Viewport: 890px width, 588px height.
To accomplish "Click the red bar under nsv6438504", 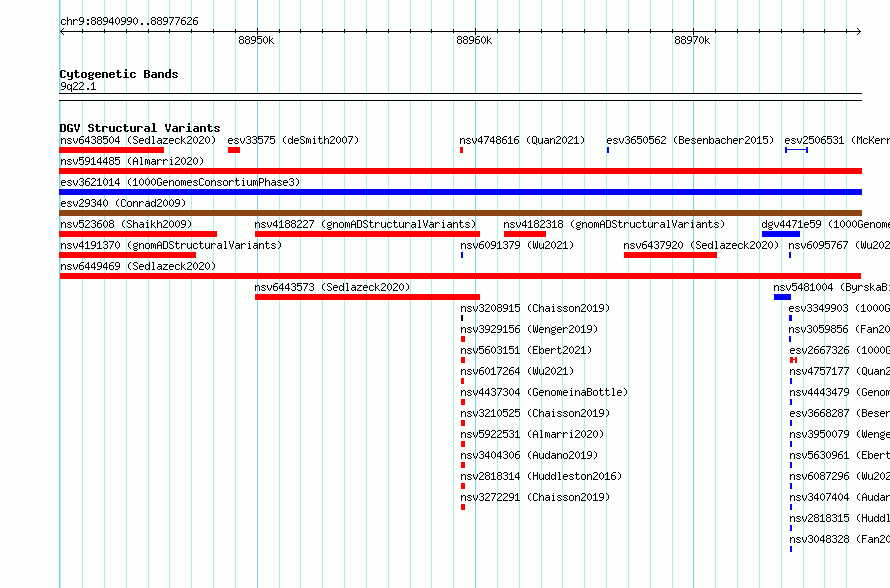I will click(x=112, y=150).
